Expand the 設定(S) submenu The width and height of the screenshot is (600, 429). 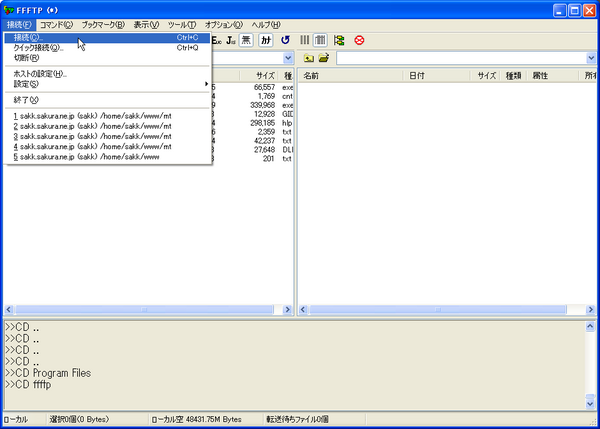(107, 84)
